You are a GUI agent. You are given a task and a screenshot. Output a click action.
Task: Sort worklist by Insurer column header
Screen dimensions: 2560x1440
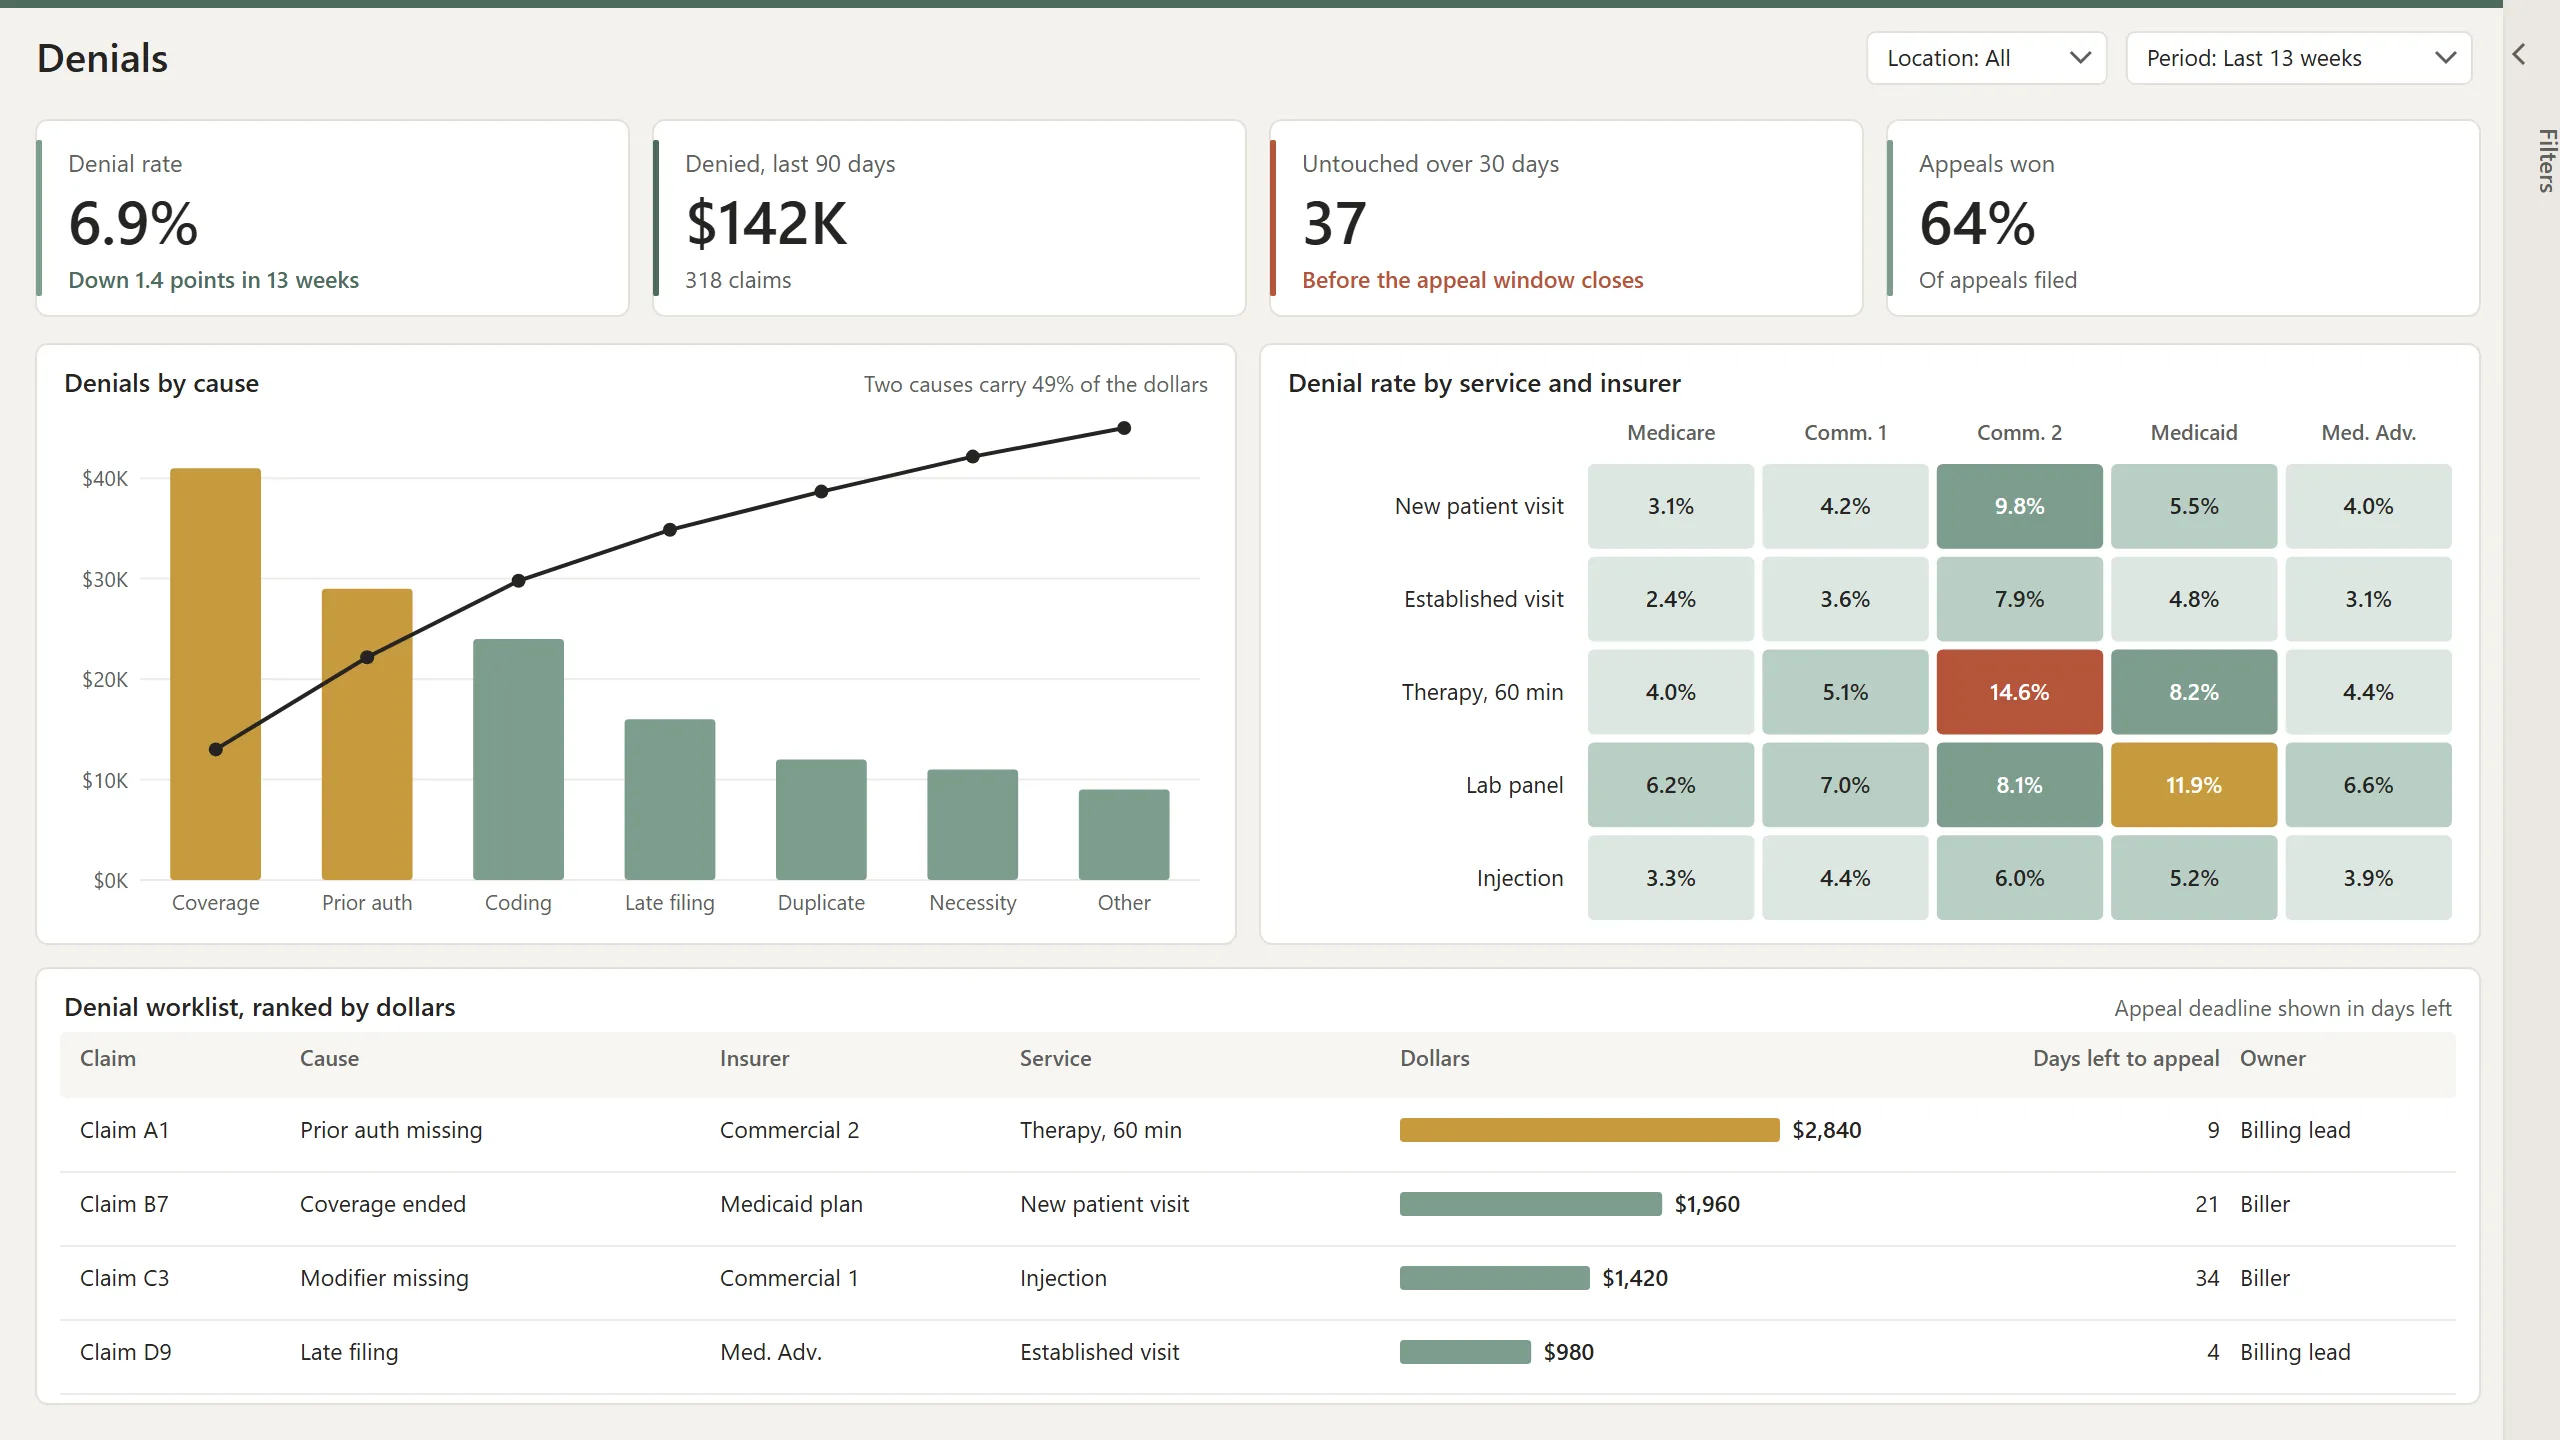(x=754, y=1058)
